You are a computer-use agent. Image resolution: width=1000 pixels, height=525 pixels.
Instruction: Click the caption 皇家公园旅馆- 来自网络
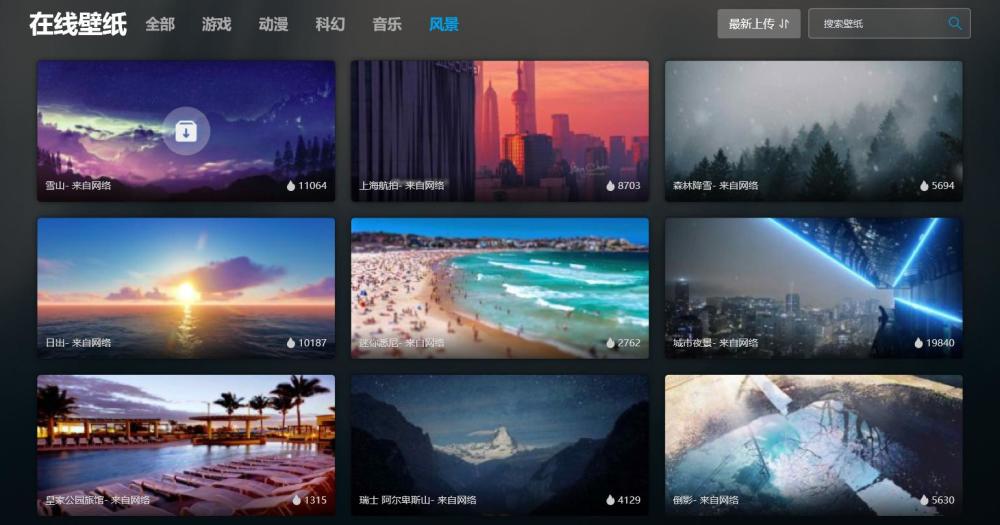click(x=98, y=500)
